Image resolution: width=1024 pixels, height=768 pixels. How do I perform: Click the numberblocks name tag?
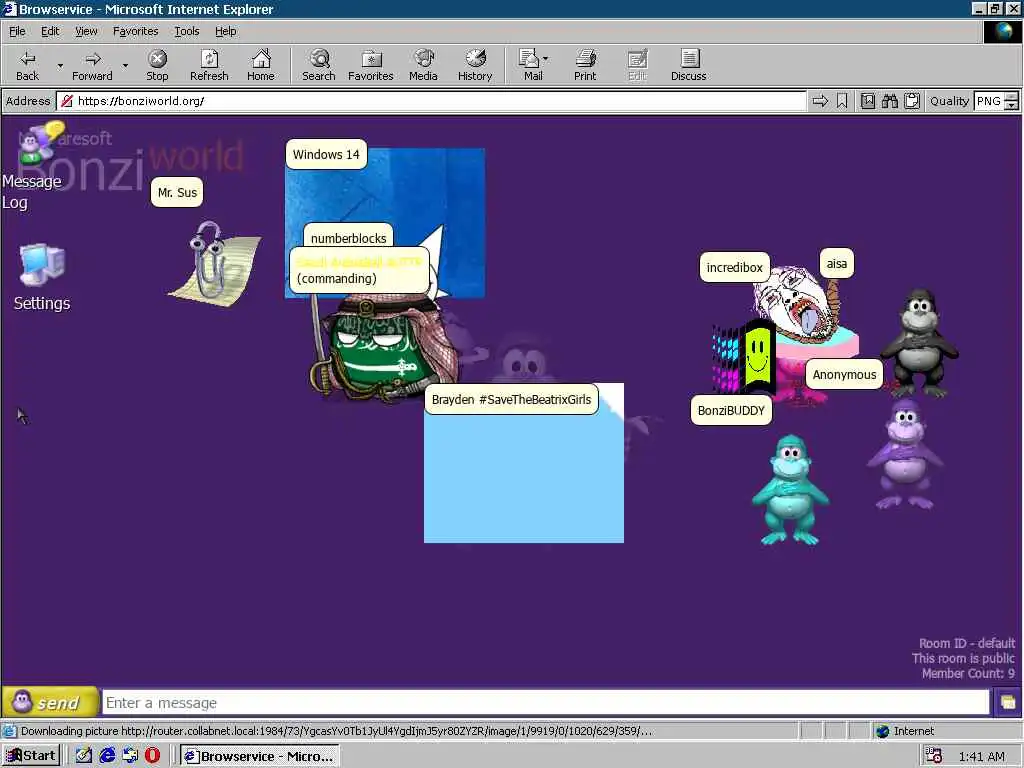[348, 238]
